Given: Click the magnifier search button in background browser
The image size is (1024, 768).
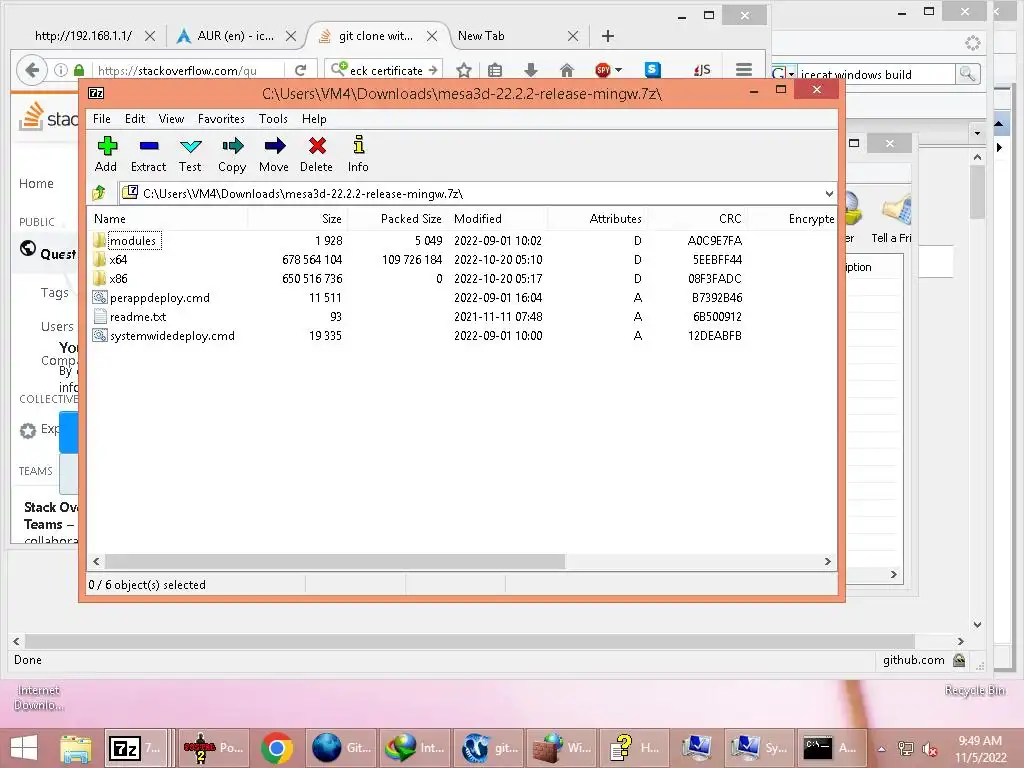Looking at the screenshot, I should point(967,74).
